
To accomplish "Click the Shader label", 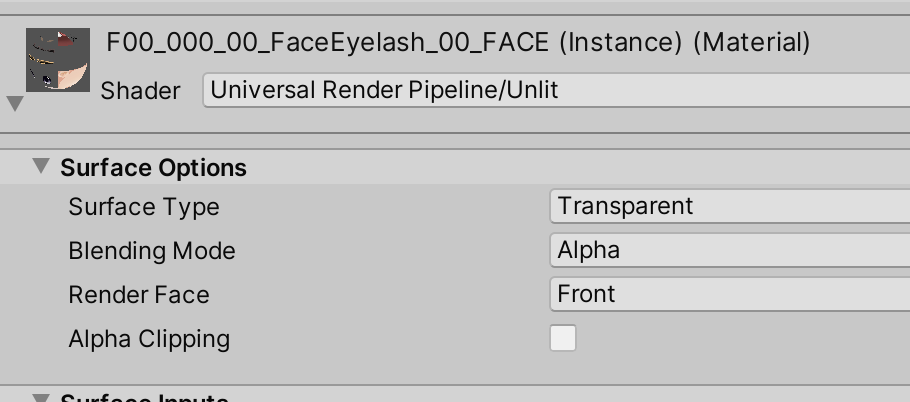I will click(x=140, y=91).
